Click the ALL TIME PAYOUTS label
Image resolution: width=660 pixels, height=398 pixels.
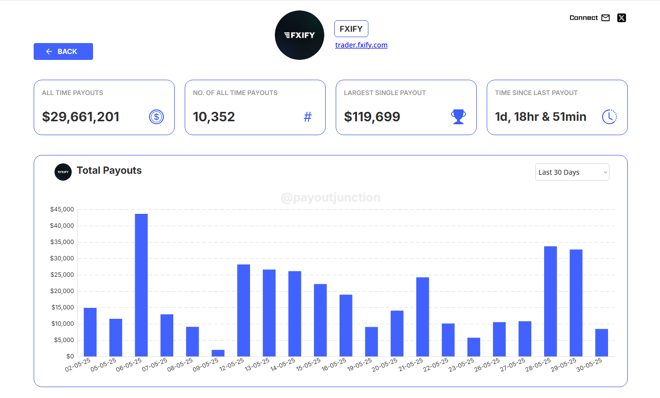point(72,93)
